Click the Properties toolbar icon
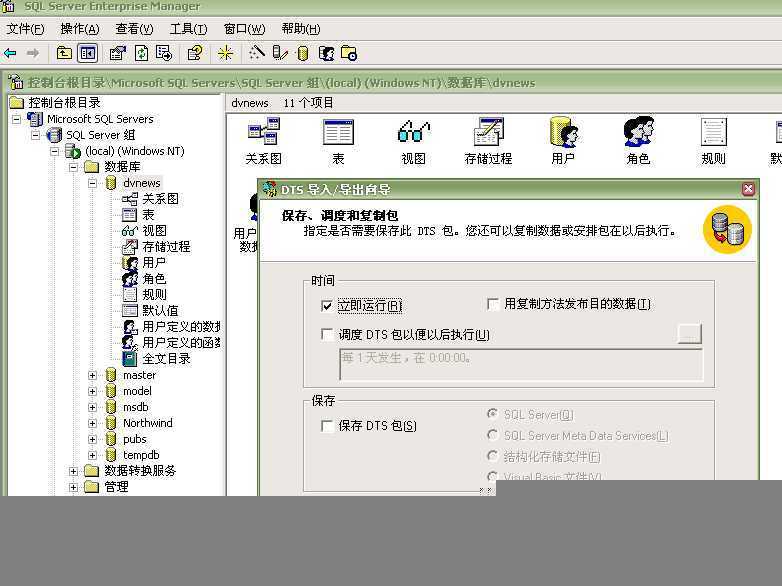Viewport: 782px width, 586px height. tap(118, 53)
